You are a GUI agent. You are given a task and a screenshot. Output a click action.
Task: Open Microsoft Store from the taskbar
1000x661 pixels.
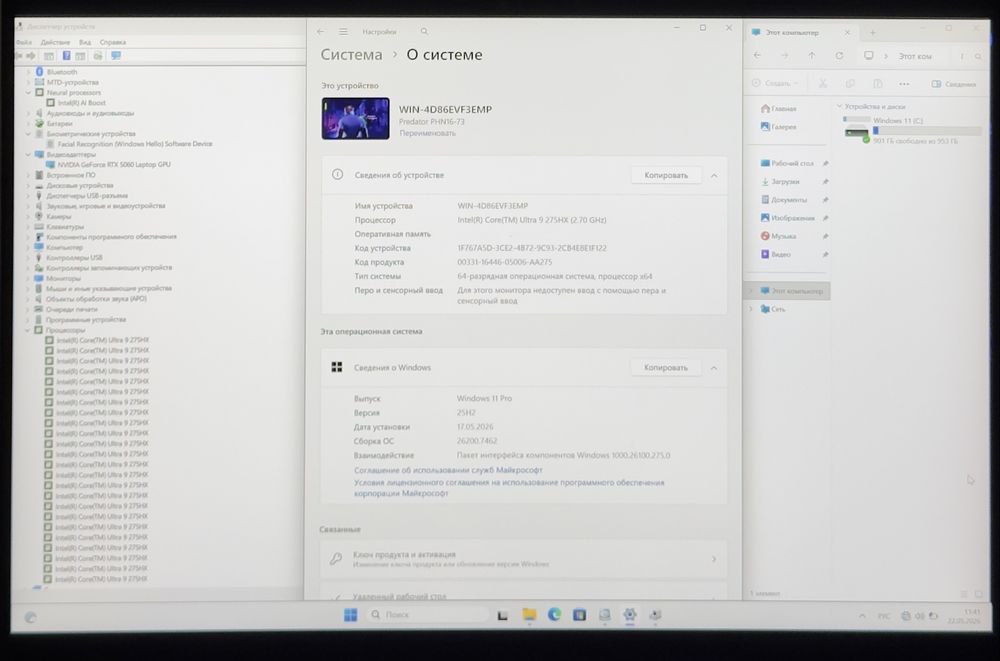click(x=579, y=614)
